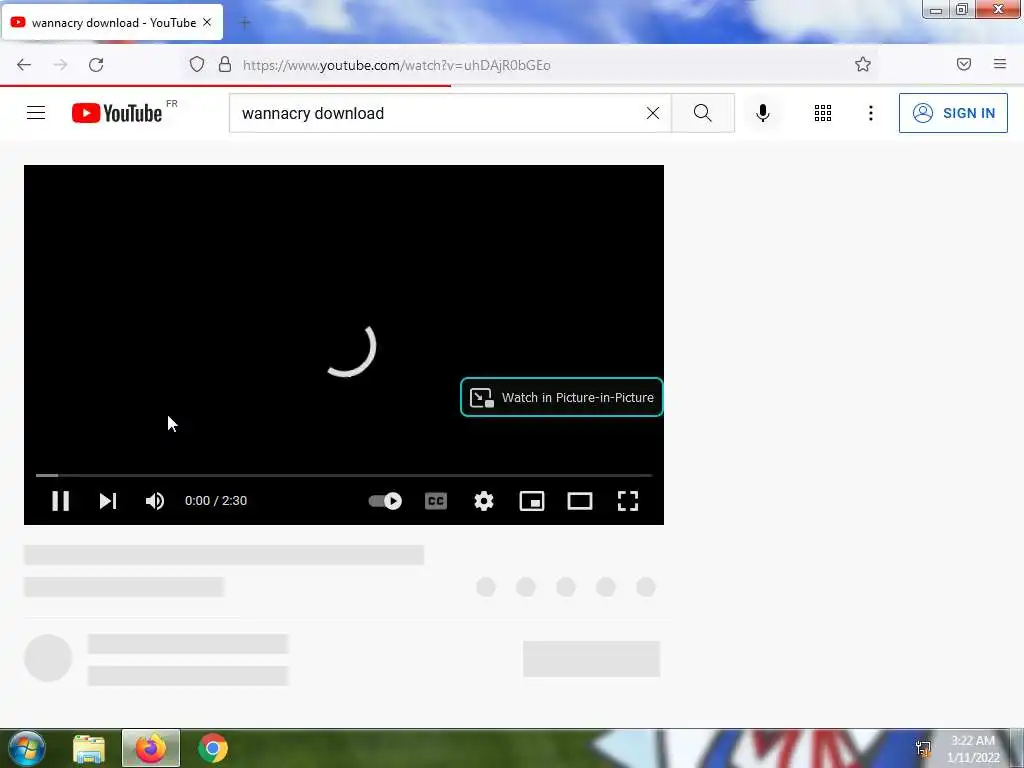Submit search with magnifier button
Viewport: 1024px width, 768px height.
(x=703, y=113)
